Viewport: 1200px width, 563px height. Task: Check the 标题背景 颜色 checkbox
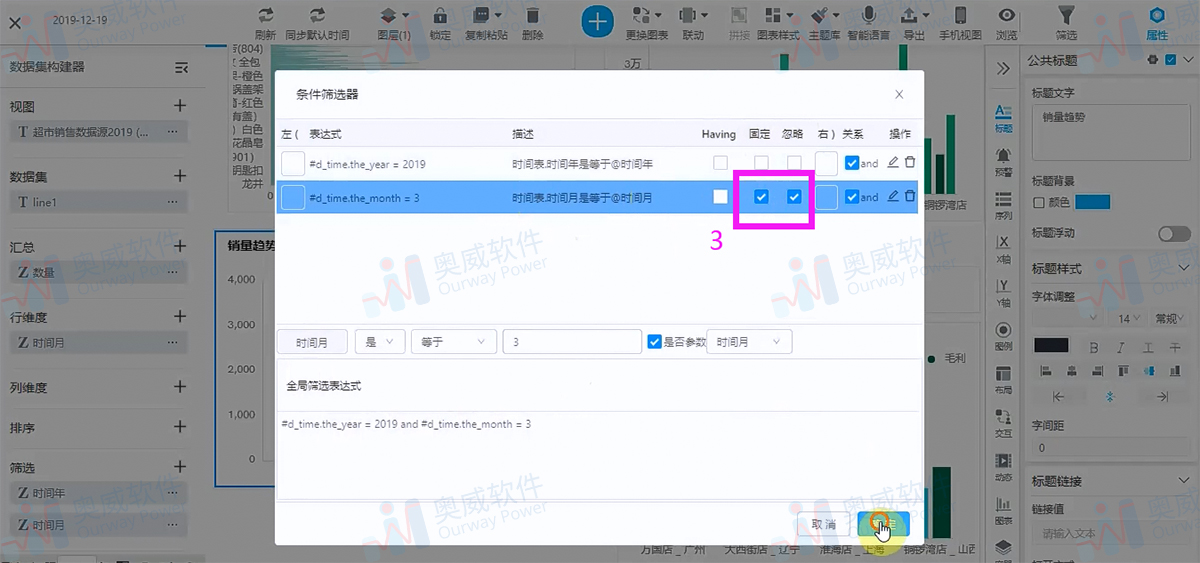pyautogui.click(x=1038, y=203)
